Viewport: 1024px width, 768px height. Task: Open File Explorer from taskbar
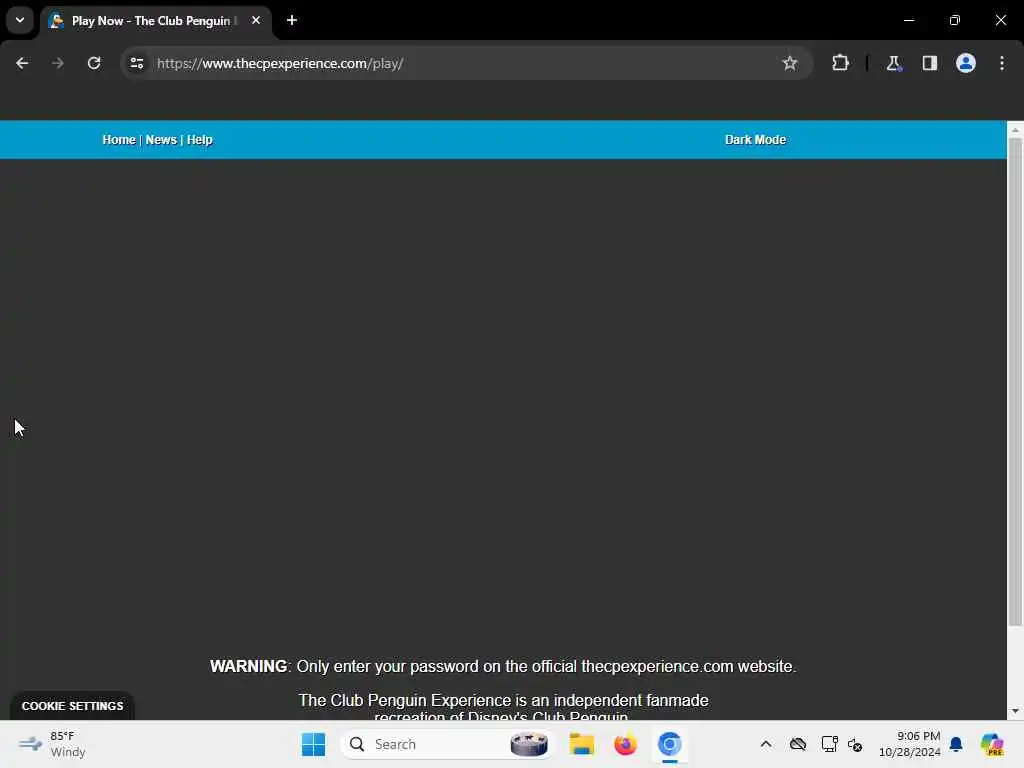coord(581,744)
